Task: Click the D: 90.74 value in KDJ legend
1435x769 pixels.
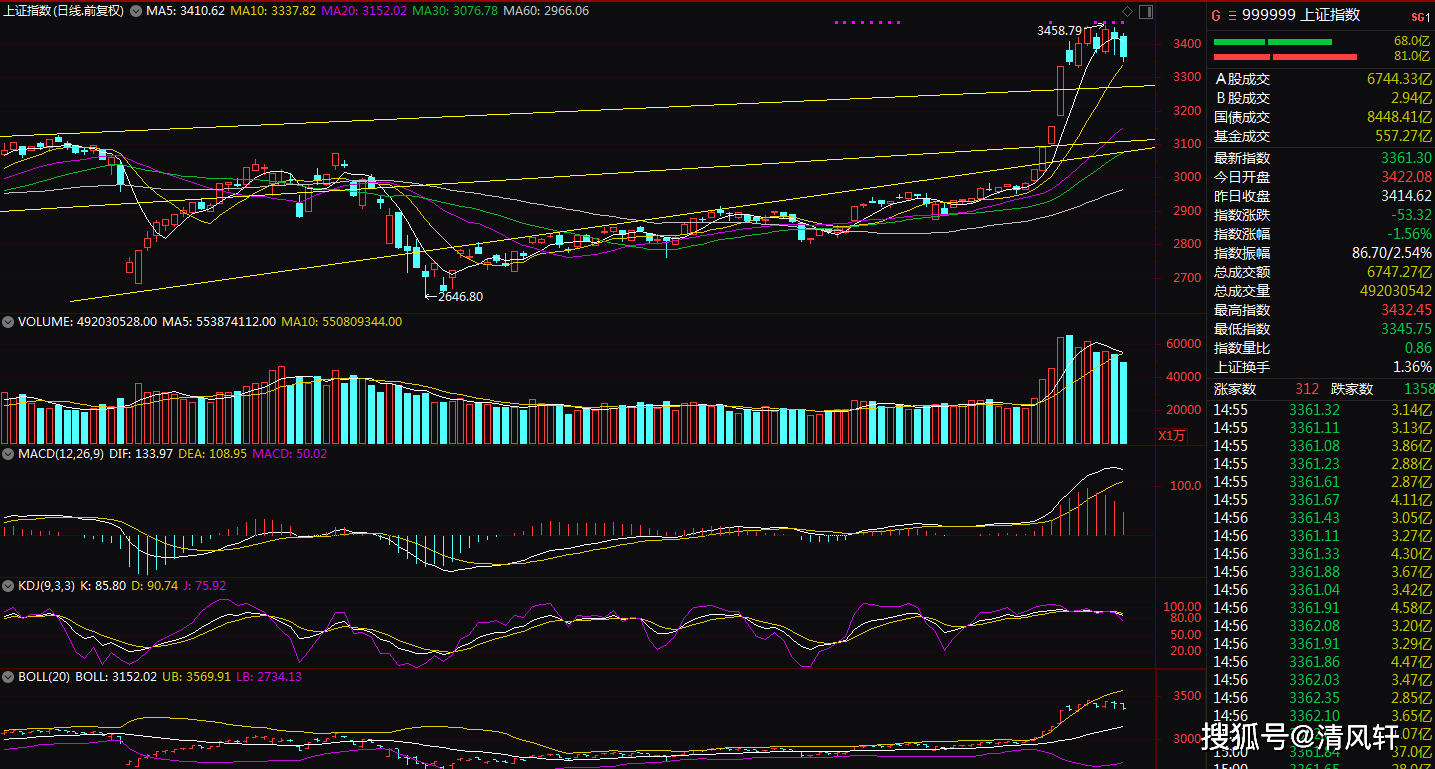Action: click(x=156, y=586)
